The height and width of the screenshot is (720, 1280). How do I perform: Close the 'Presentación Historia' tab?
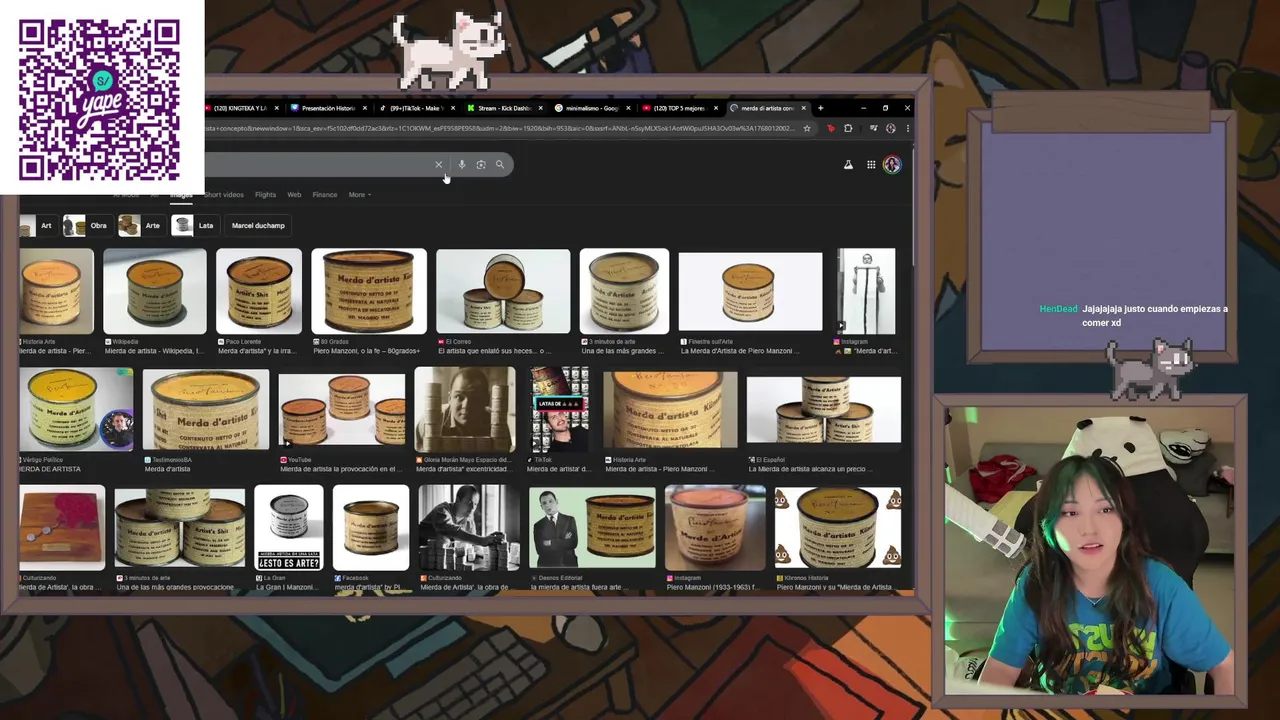(365, 108)
